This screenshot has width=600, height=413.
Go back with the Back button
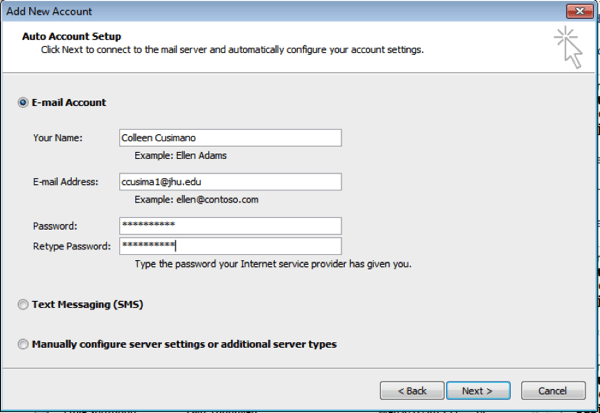[x=412, y=391]
